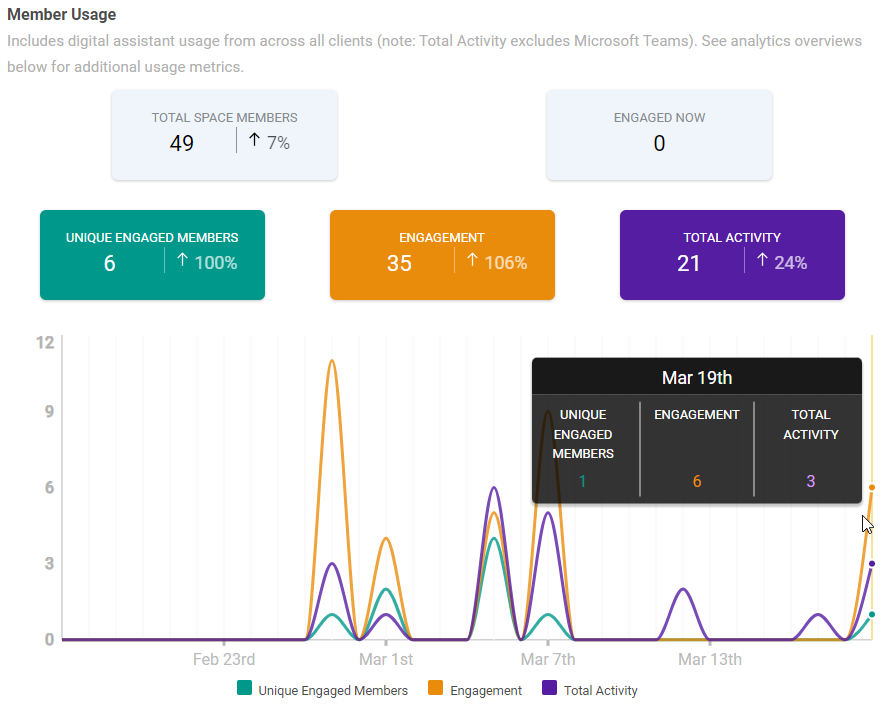Select the orange Engagement card

tap(442, 255)
